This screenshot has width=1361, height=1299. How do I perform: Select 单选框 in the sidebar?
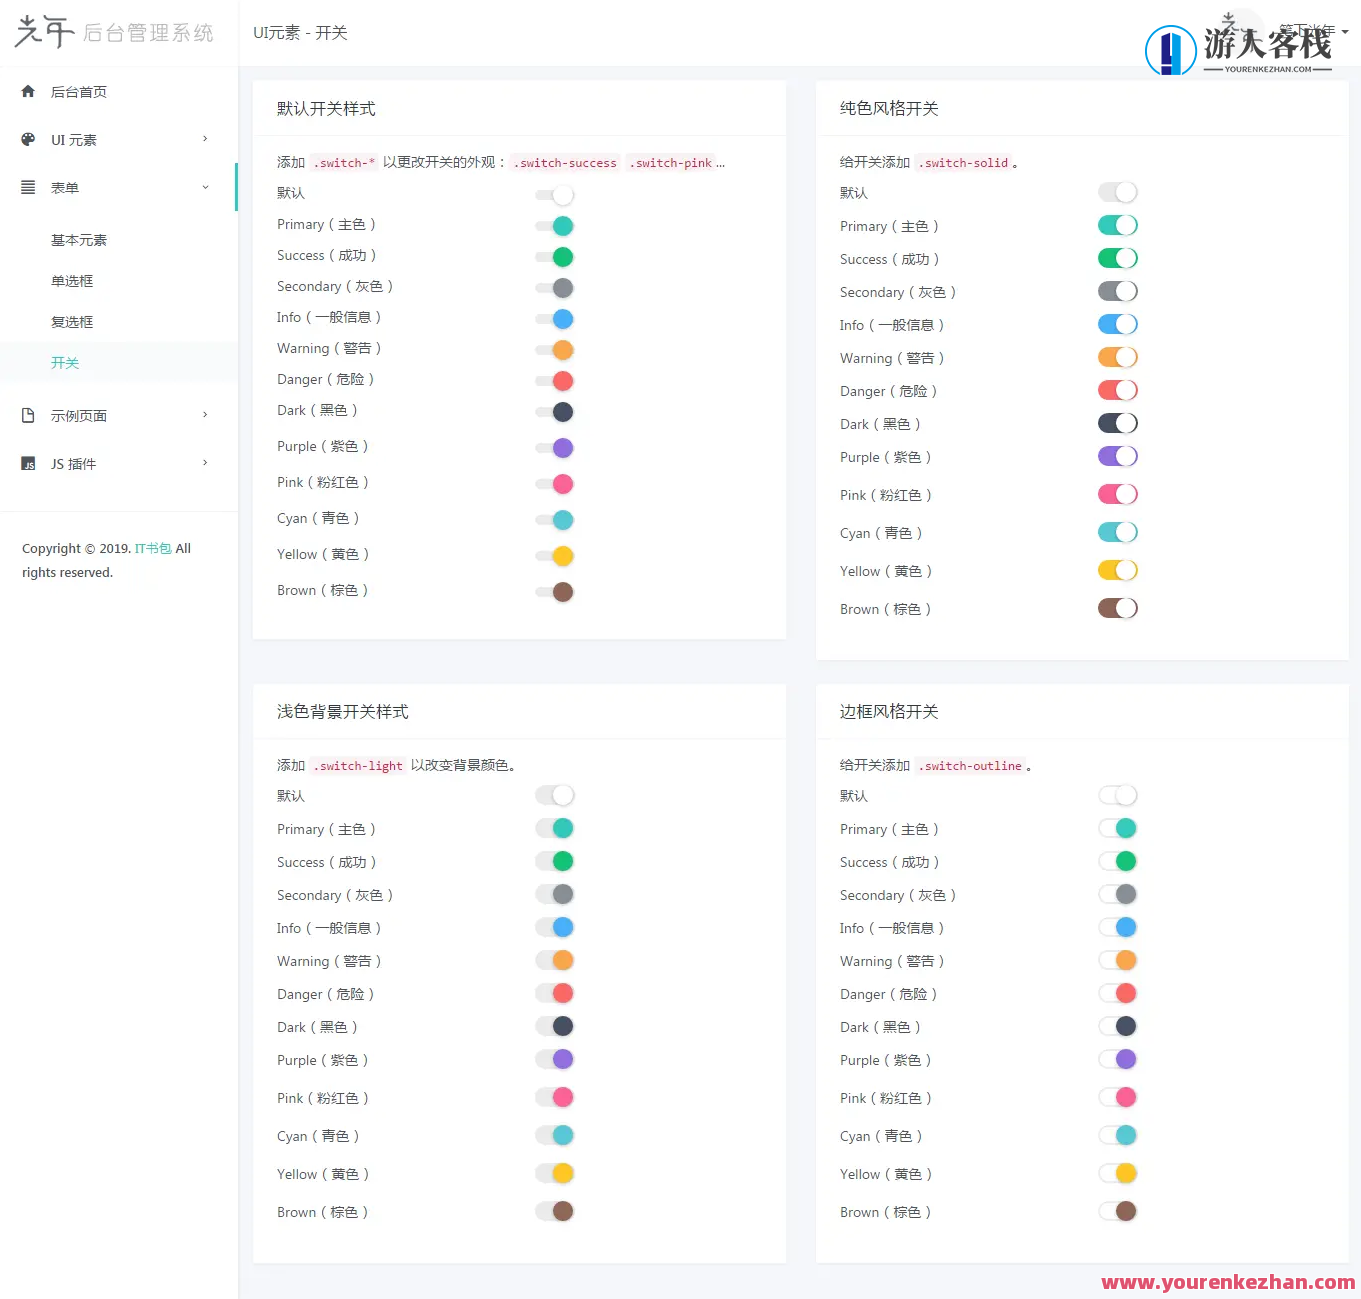tap(72, 281)
